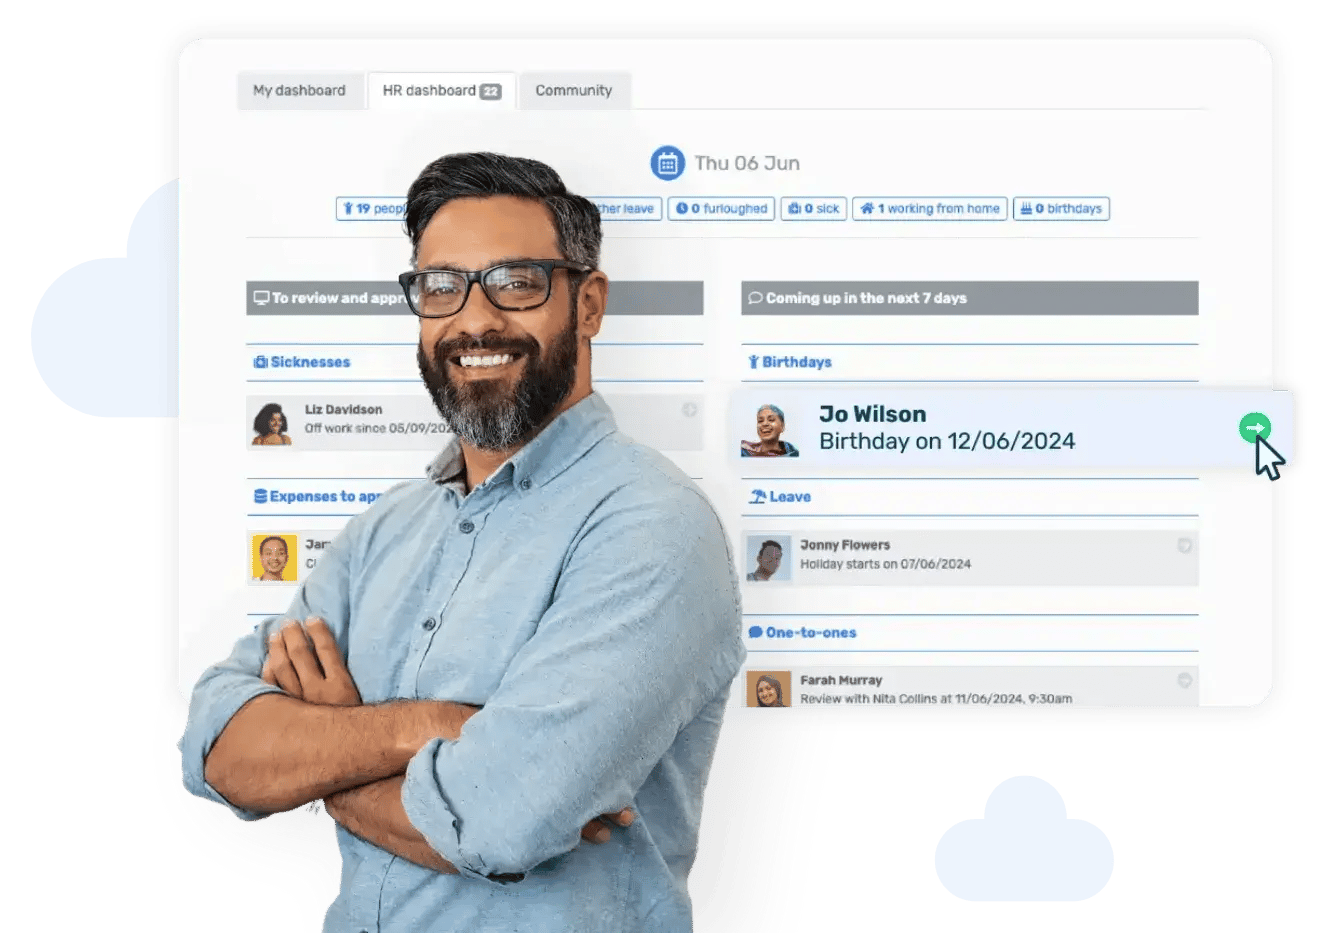Click the speech bubble icon in One-to-ones heading
Screen dimensions: 1341x933
755,632
